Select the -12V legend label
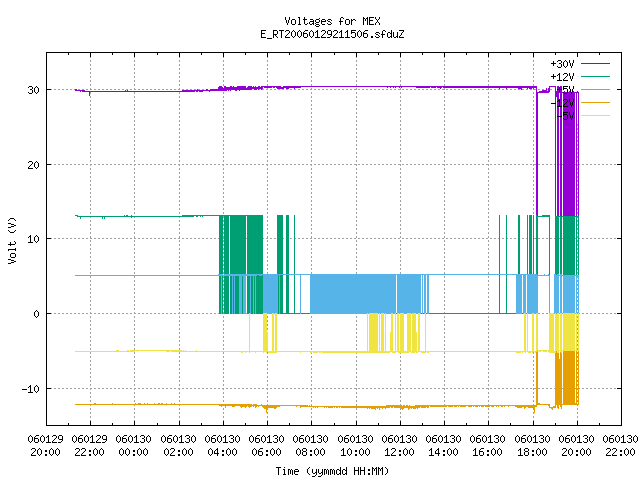Screen dimensions: 640x480 click(562, 103)
